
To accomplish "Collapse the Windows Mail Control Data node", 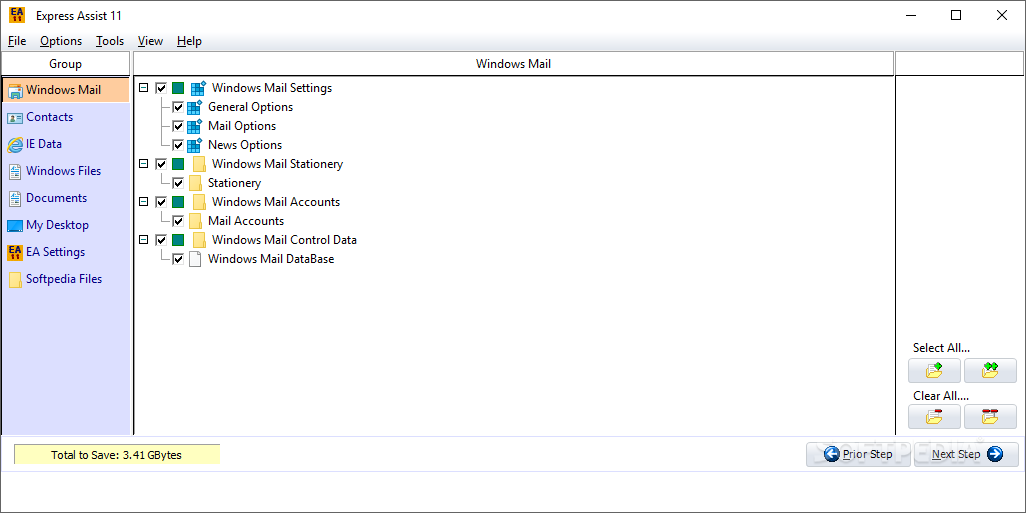I will [144, 239].
